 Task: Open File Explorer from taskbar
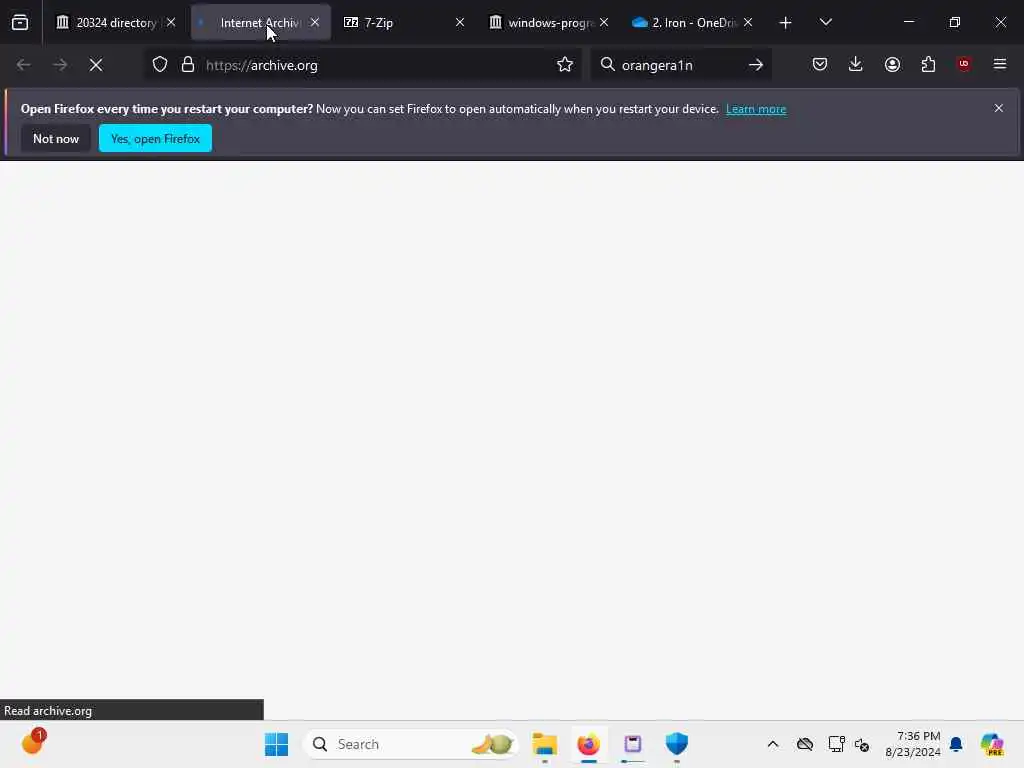click(544, 744)
